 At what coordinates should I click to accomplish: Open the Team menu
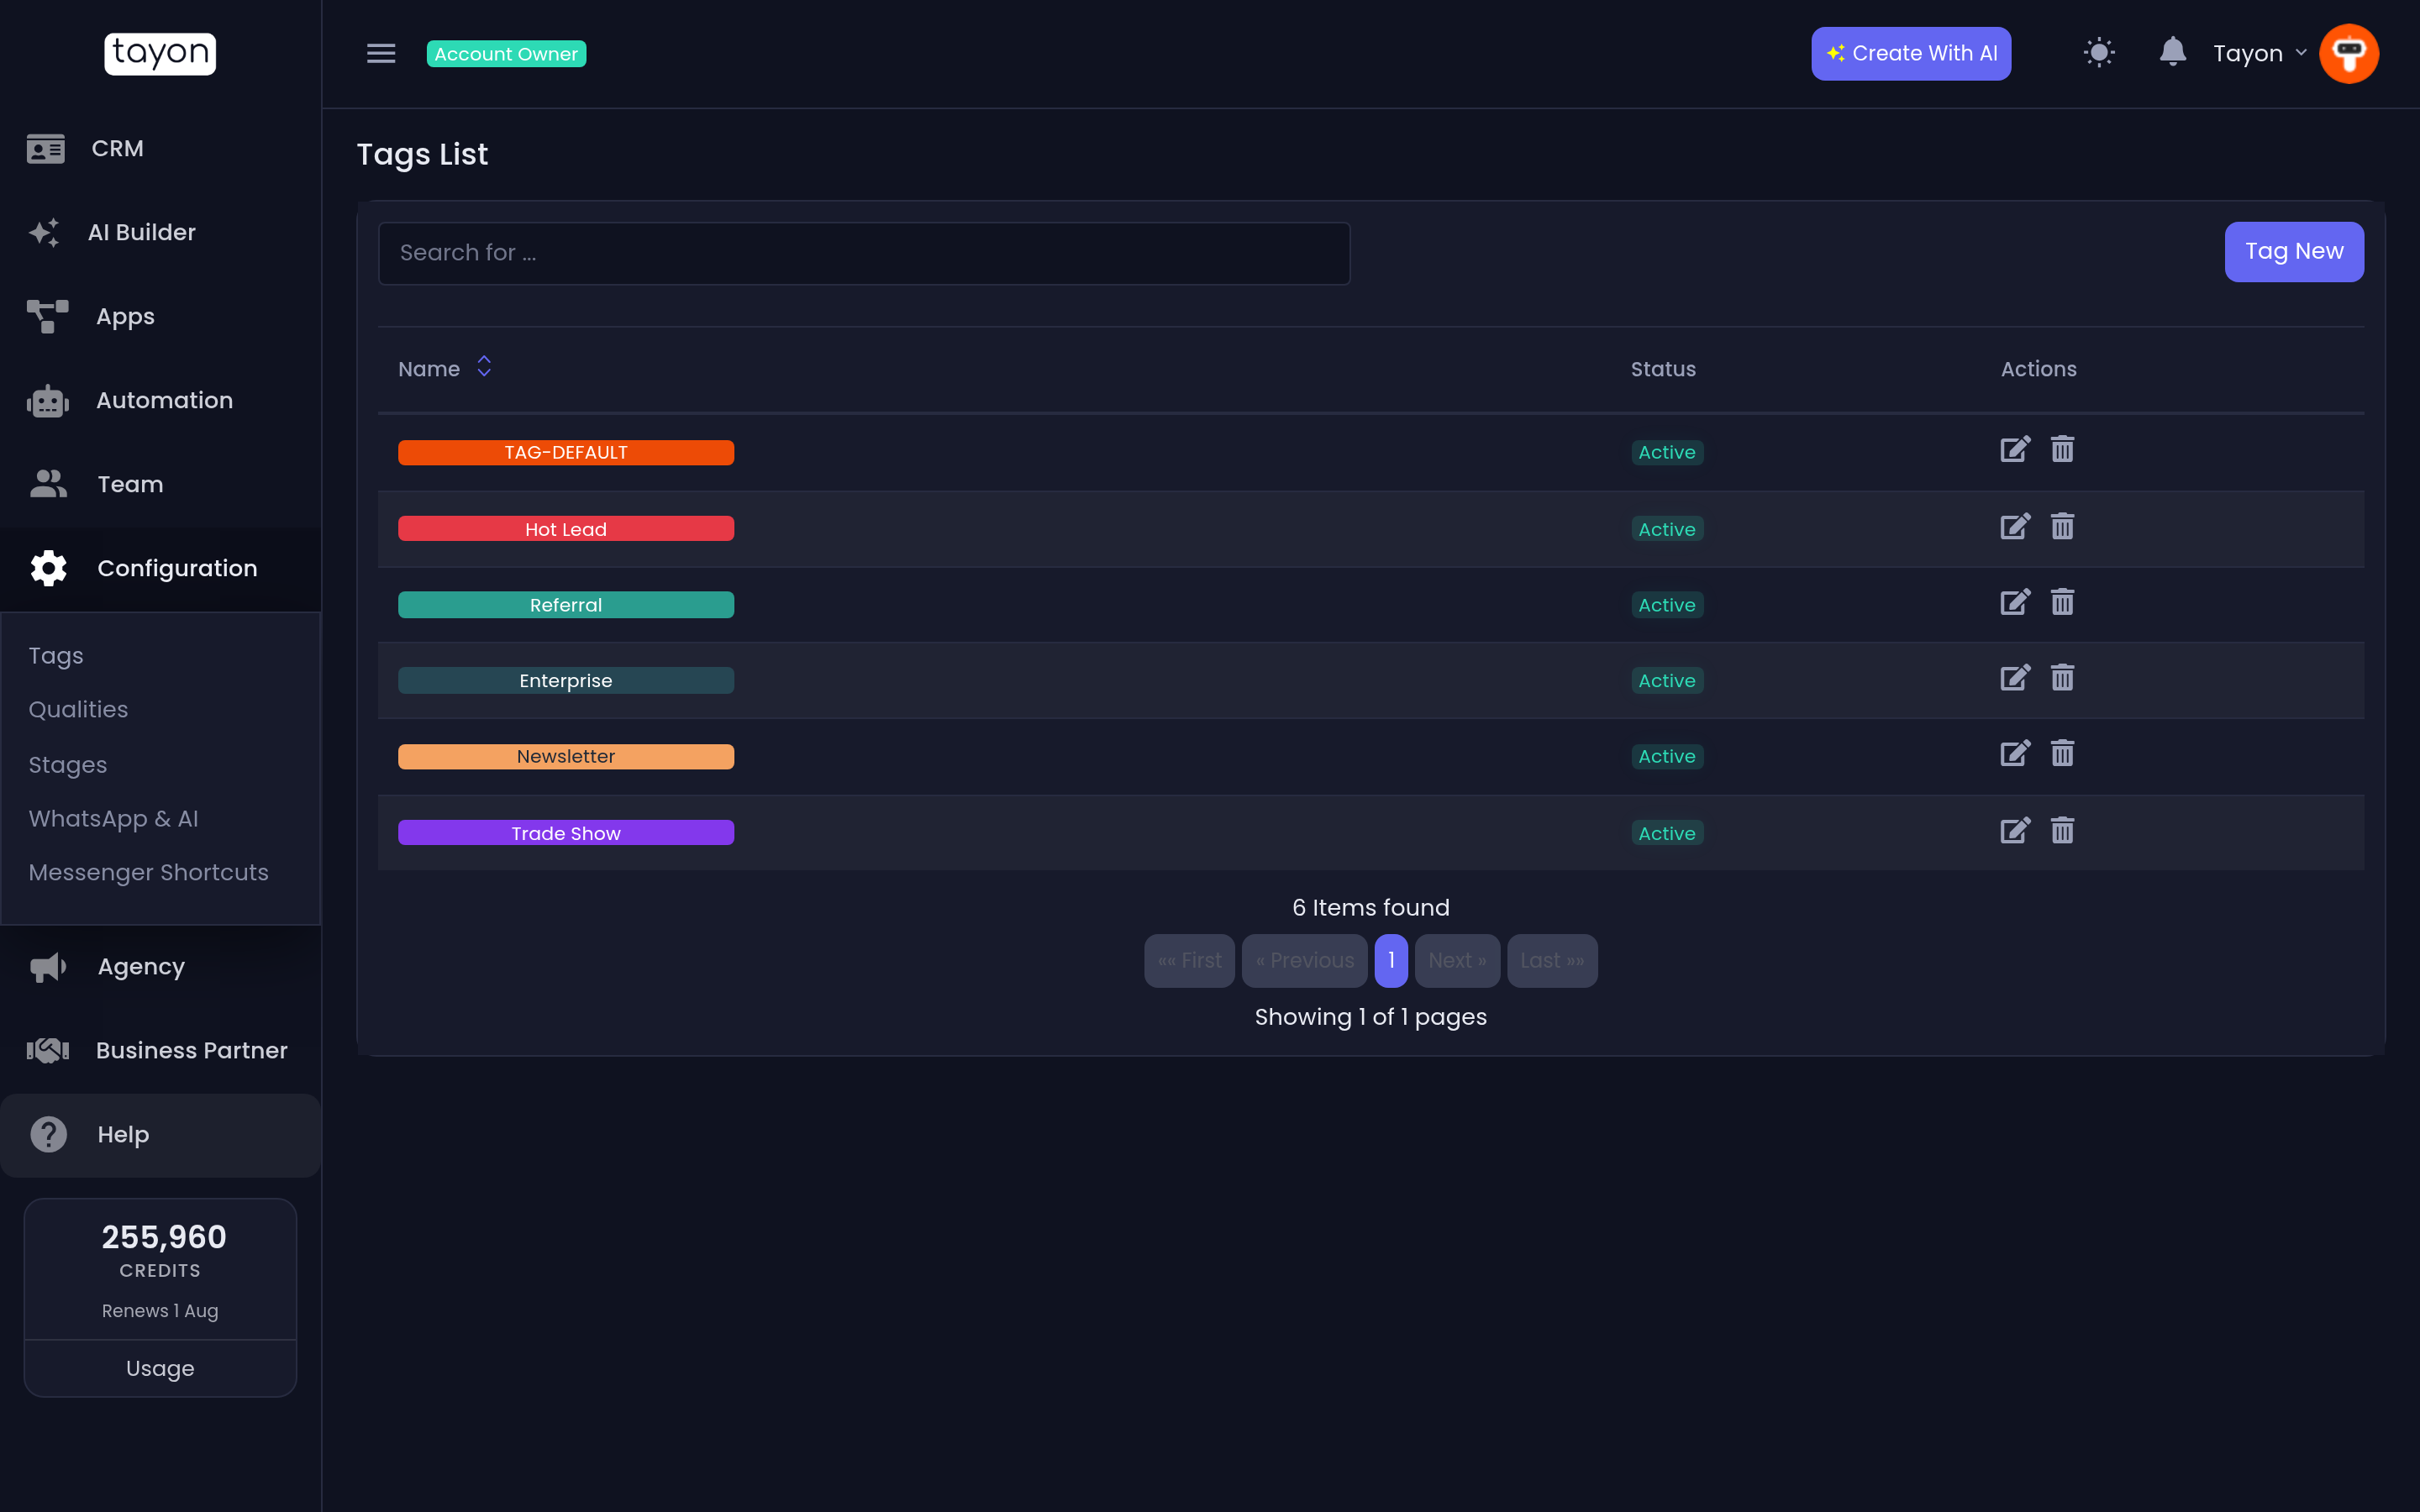(160, 485)
